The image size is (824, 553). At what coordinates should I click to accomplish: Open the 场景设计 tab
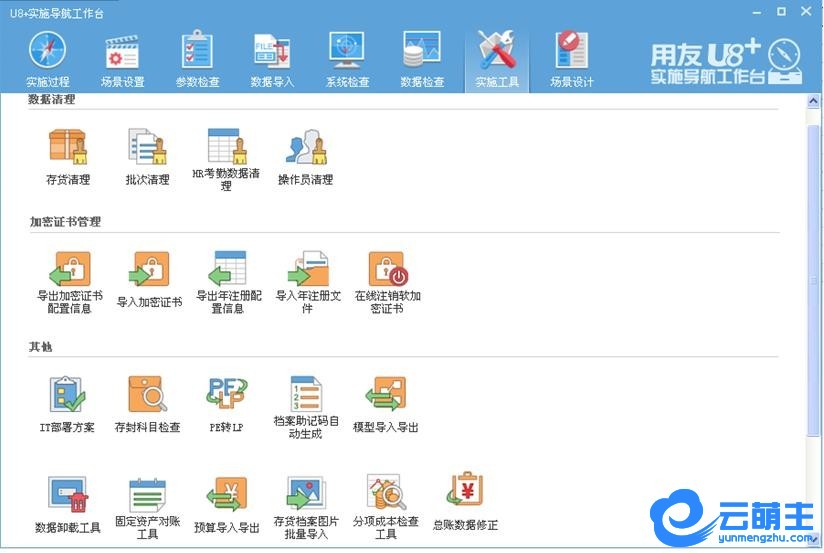[571, 59]
